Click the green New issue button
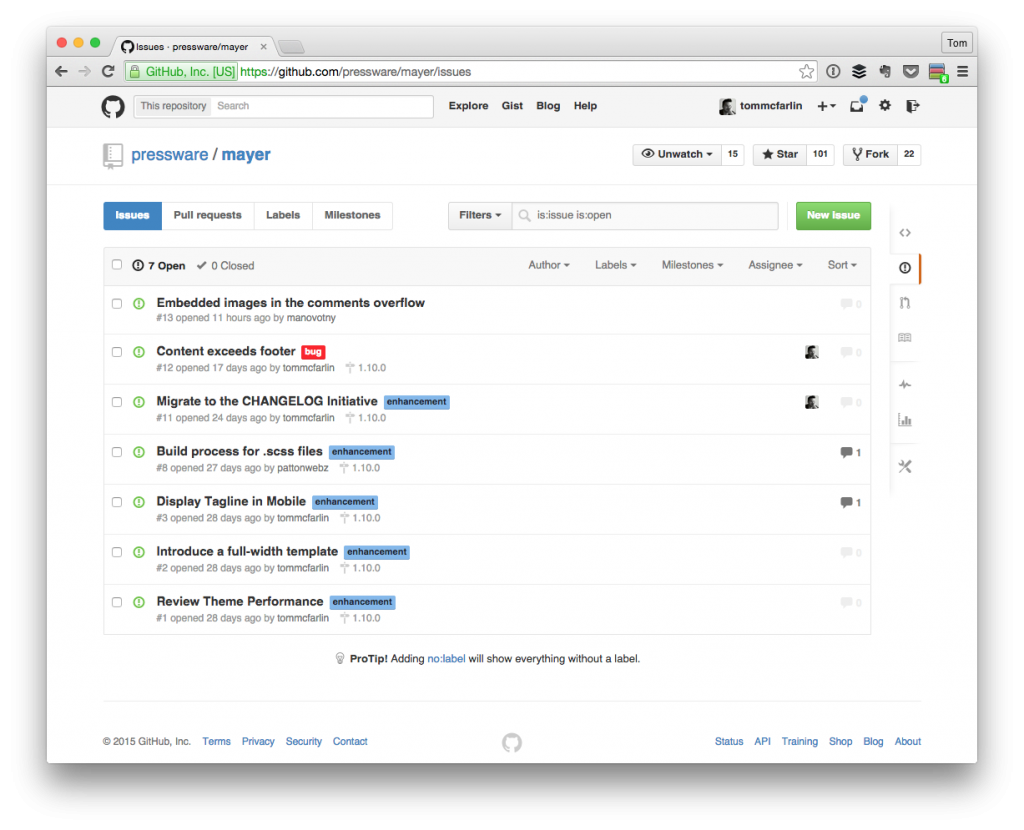This screenshot has height=830, width=1024. coord(833,215)
